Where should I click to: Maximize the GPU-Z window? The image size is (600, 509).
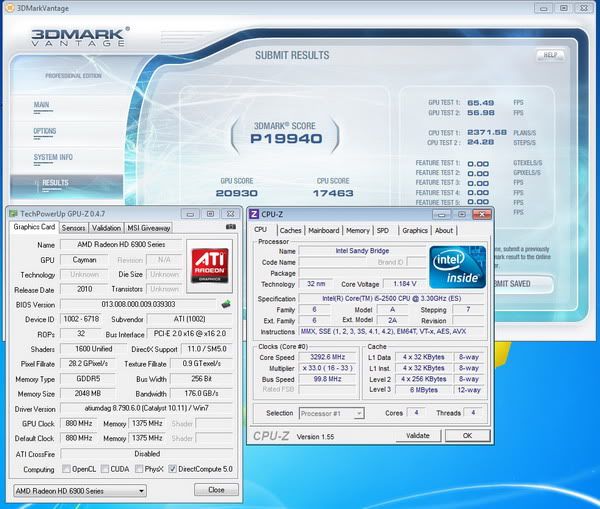pyautogui.click(x=210, y=214)
